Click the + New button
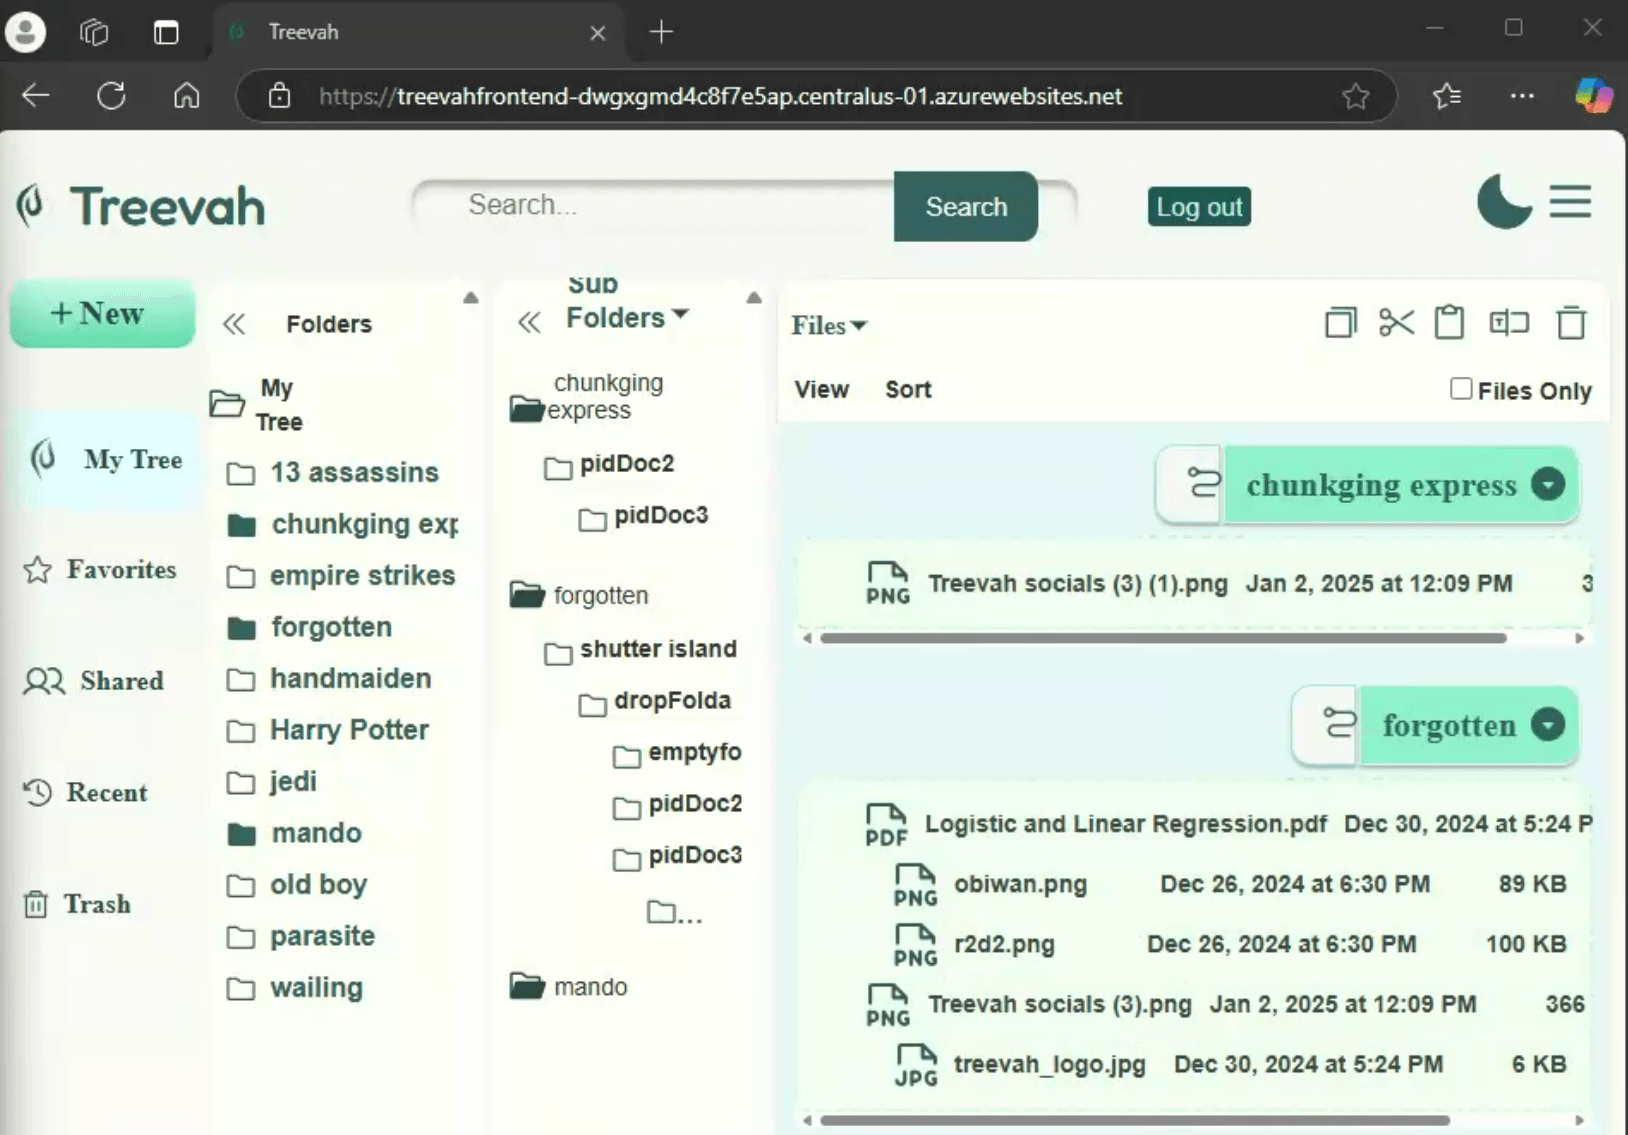The image size is (1628, 1135). [x=102, y=314]
